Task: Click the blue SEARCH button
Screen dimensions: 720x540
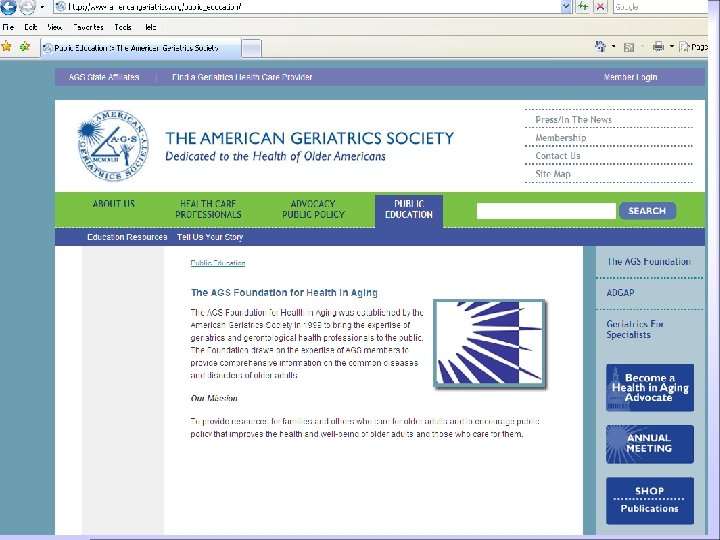Action: [647, 211]
